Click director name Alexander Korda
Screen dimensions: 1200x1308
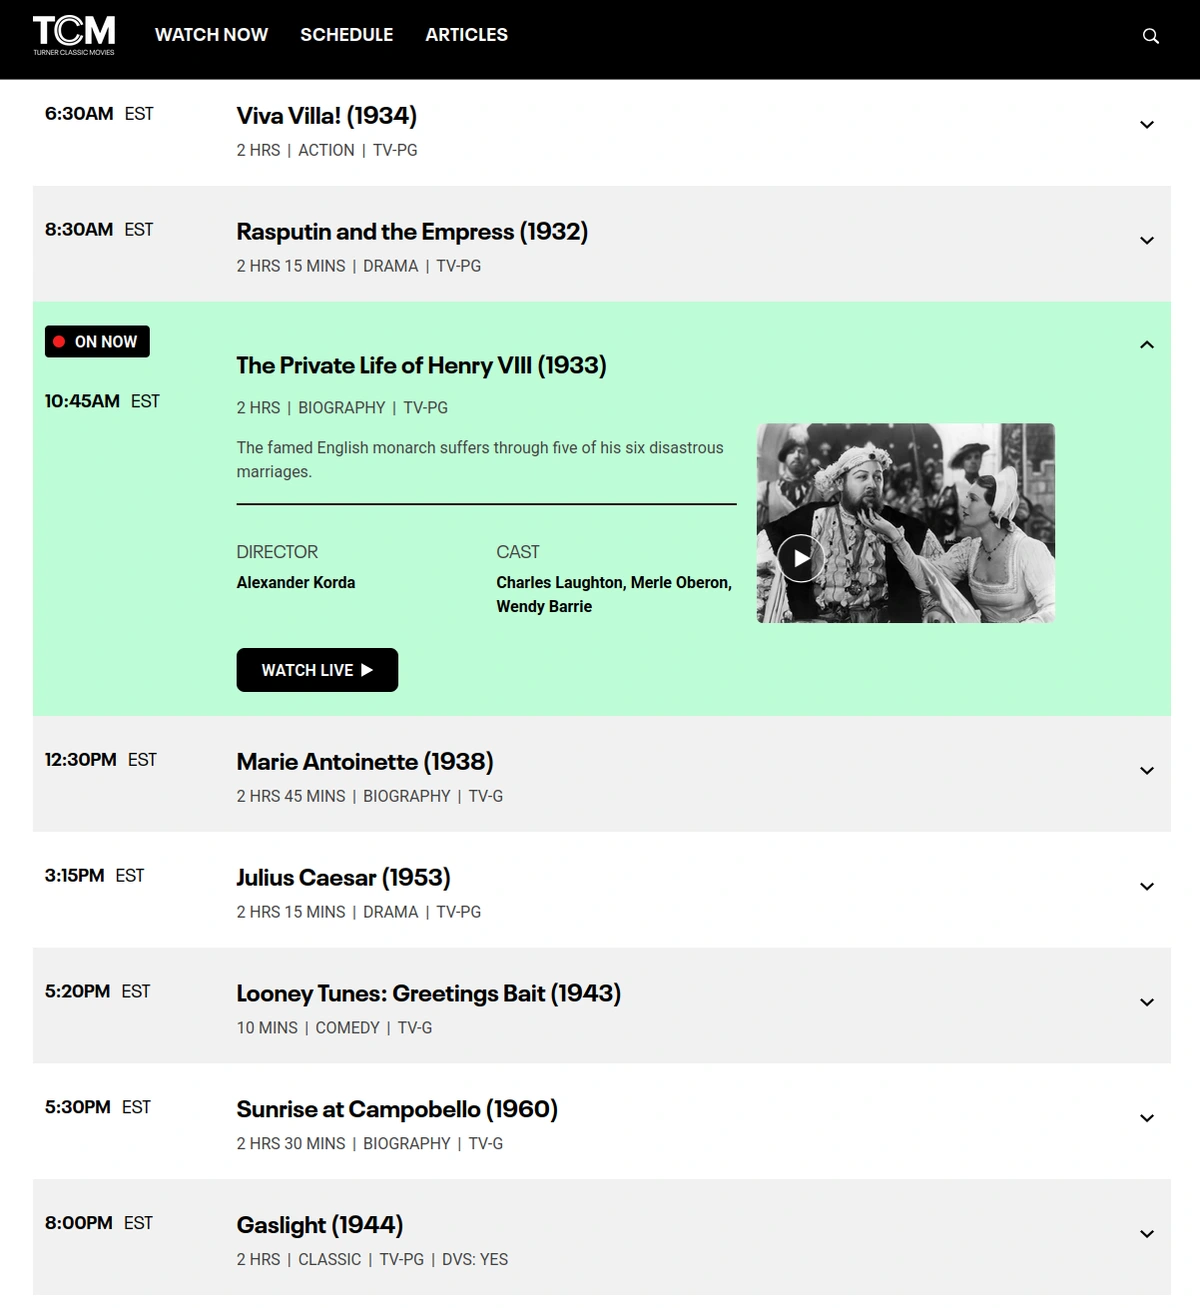click(296, 583)
